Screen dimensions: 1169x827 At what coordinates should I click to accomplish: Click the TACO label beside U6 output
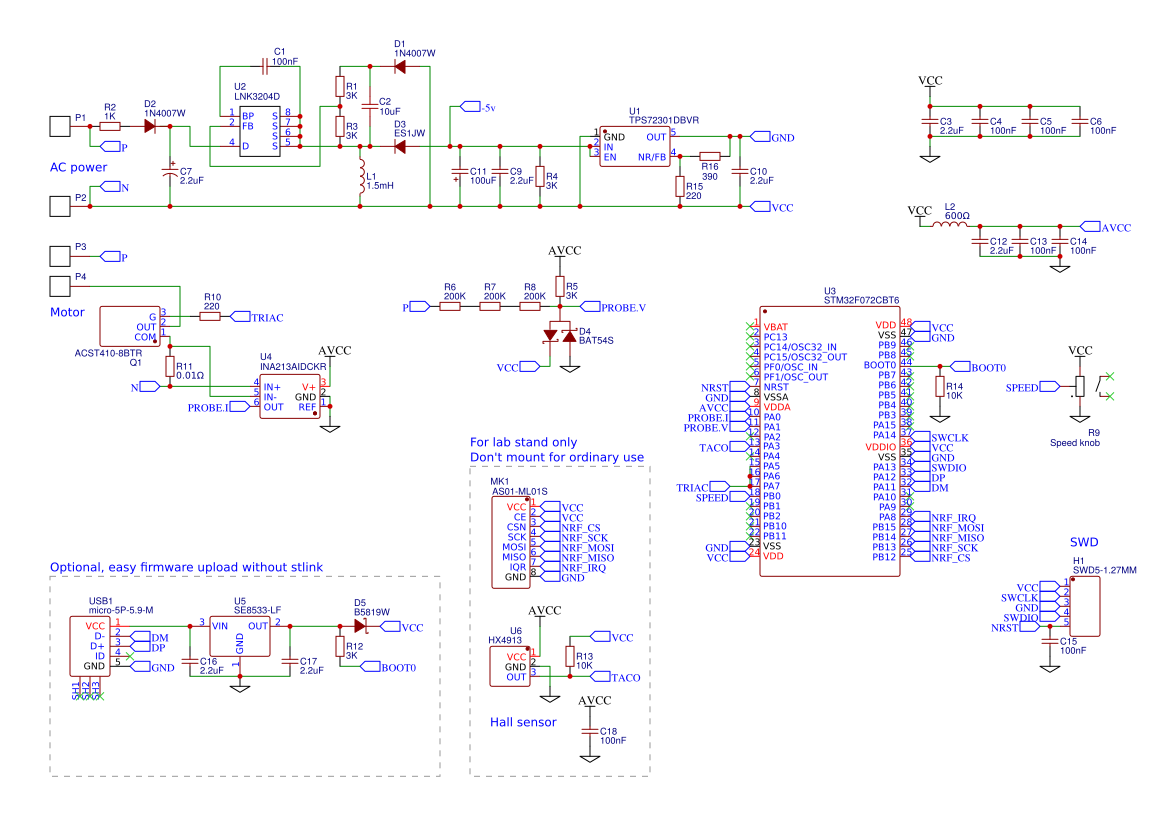point(615,677)
